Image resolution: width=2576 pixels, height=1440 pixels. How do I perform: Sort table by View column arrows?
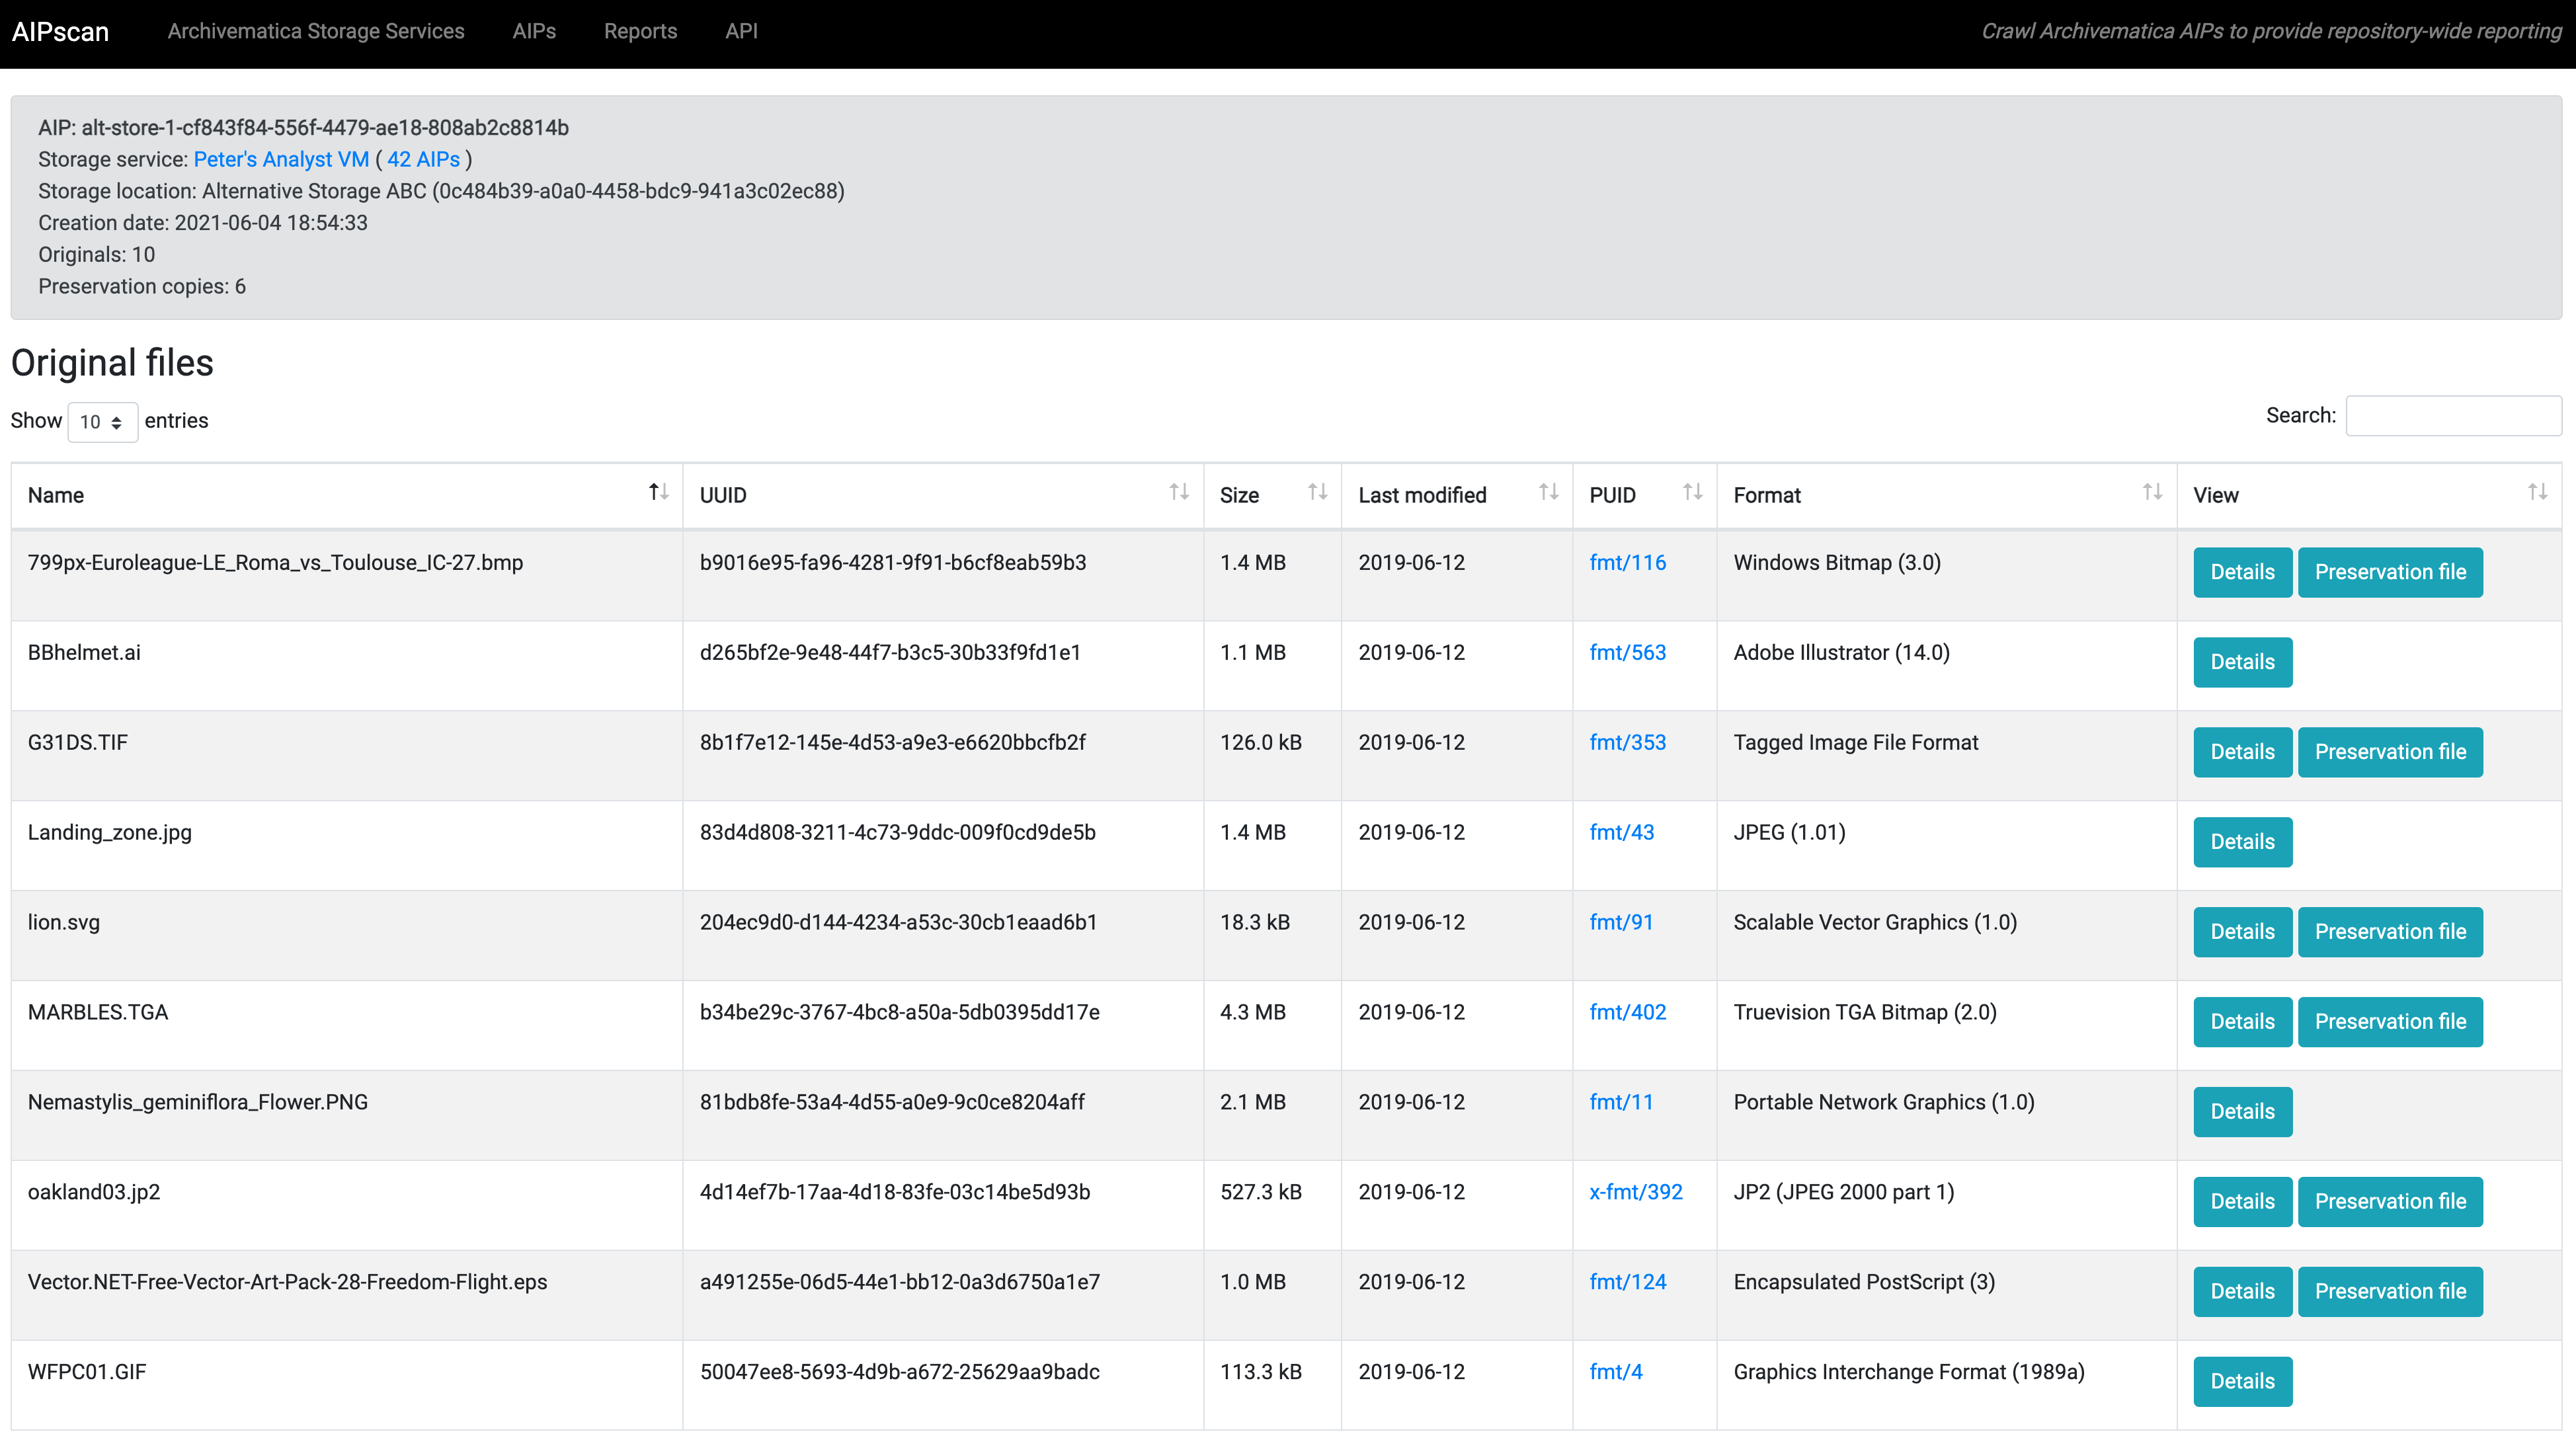(x=2537, y=492)
